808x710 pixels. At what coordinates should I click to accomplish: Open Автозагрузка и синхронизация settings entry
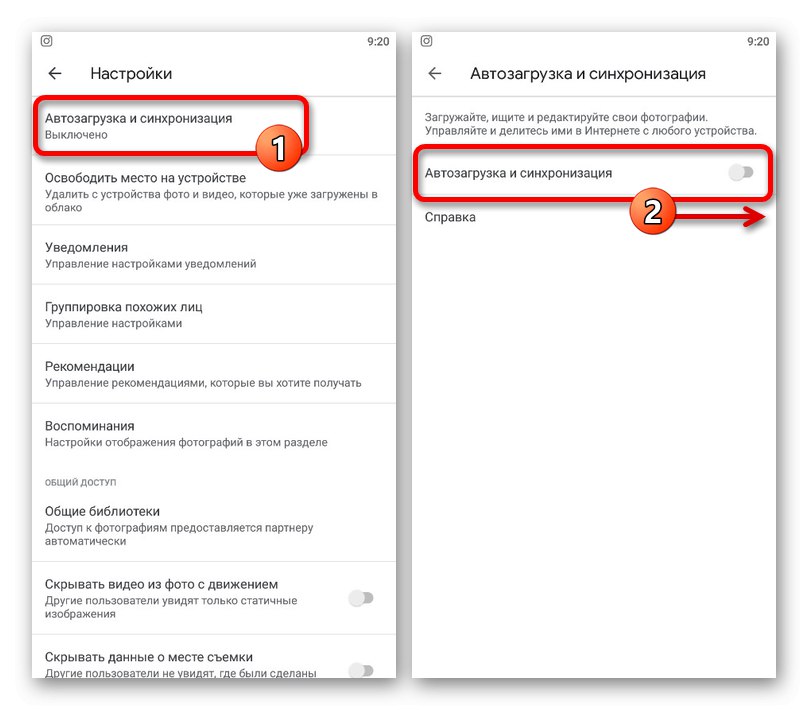(x=214, y=126)
